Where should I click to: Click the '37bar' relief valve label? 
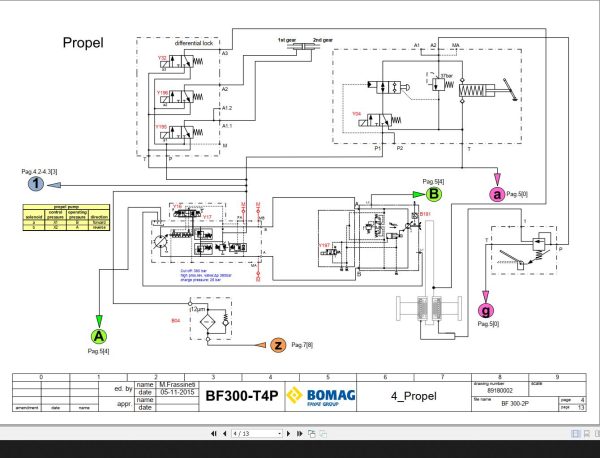[x=446, y=76]
